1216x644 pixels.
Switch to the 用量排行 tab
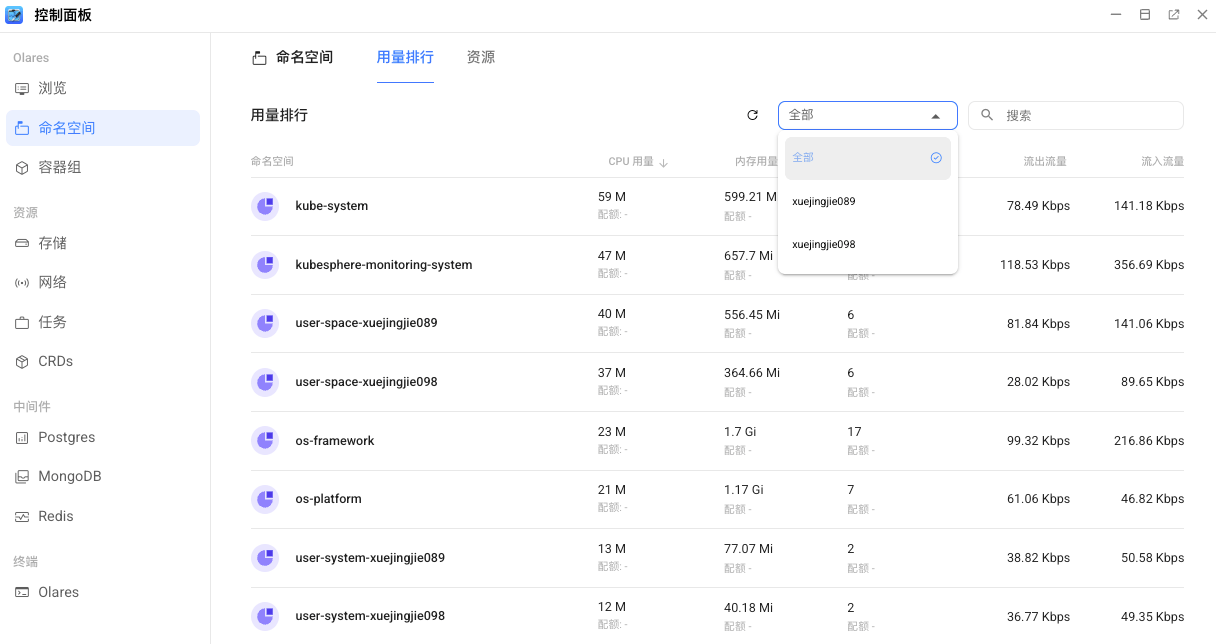coord(405,57)
